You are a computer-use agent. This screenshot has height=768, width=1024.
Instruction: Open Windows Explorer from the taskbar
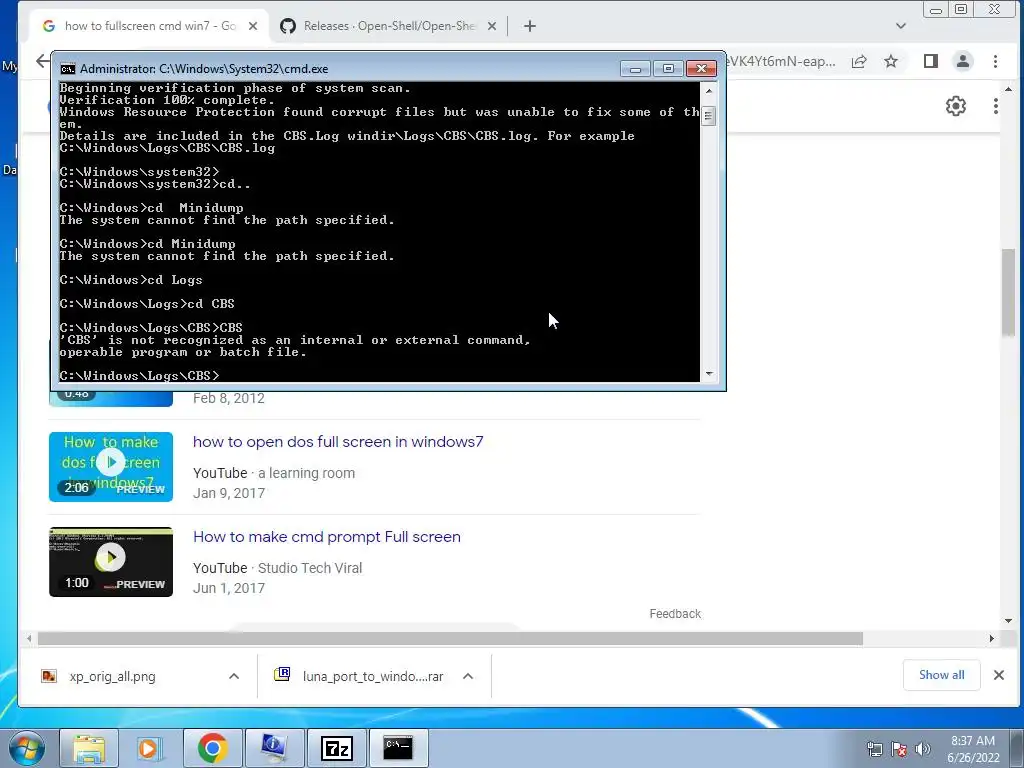point(89,748)
